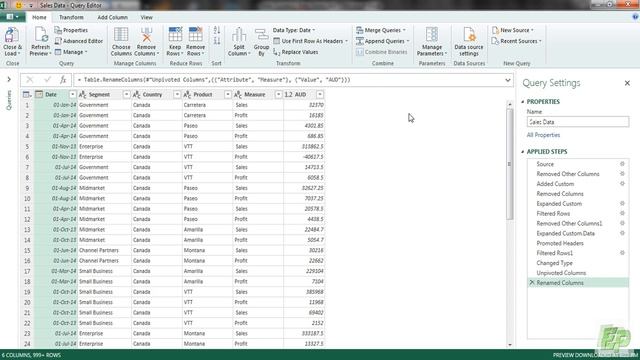This screenshot has height=360, width=640.
Task: Open the Recent Sources dropdown
Action: 517,41
